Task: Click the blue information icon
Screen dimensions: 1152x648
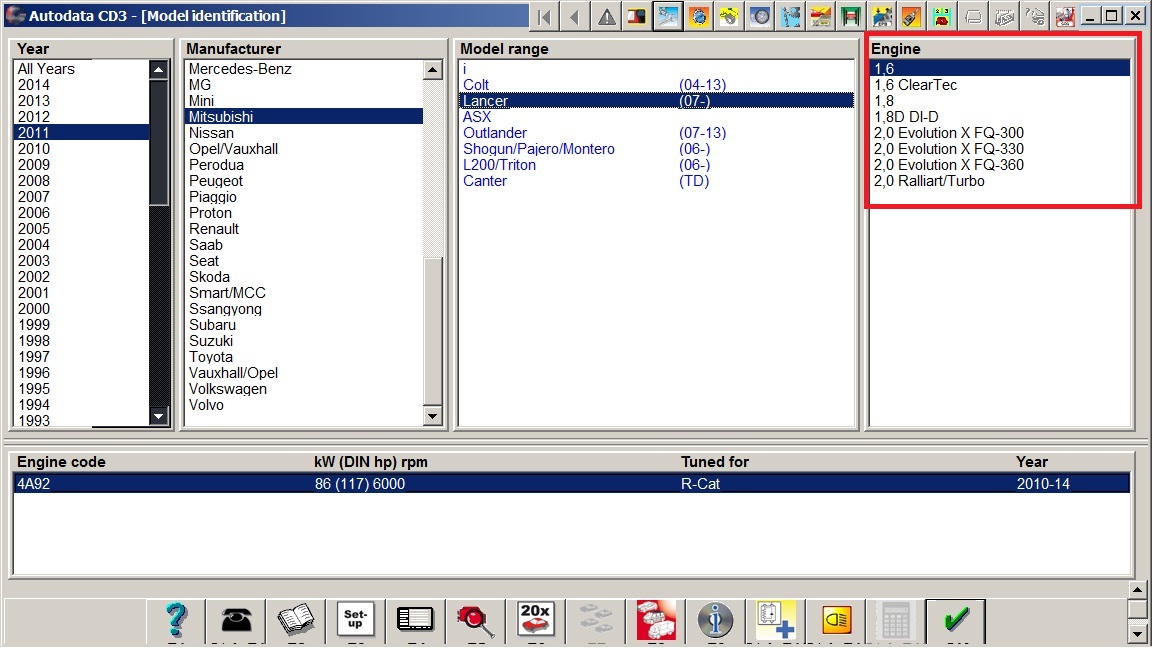Action: 716,621
